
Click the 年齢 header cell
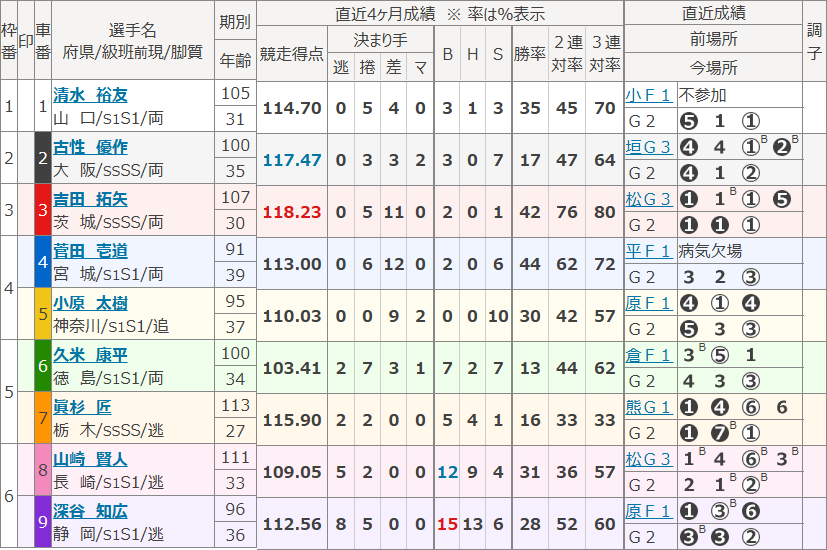235,60
